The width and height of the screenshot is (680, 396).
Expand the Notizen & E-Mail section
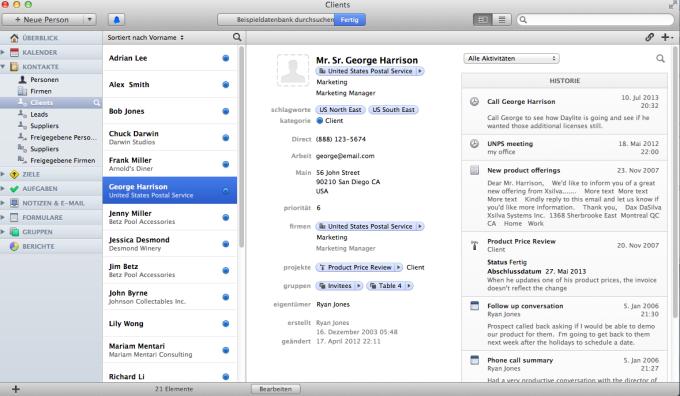3,203
